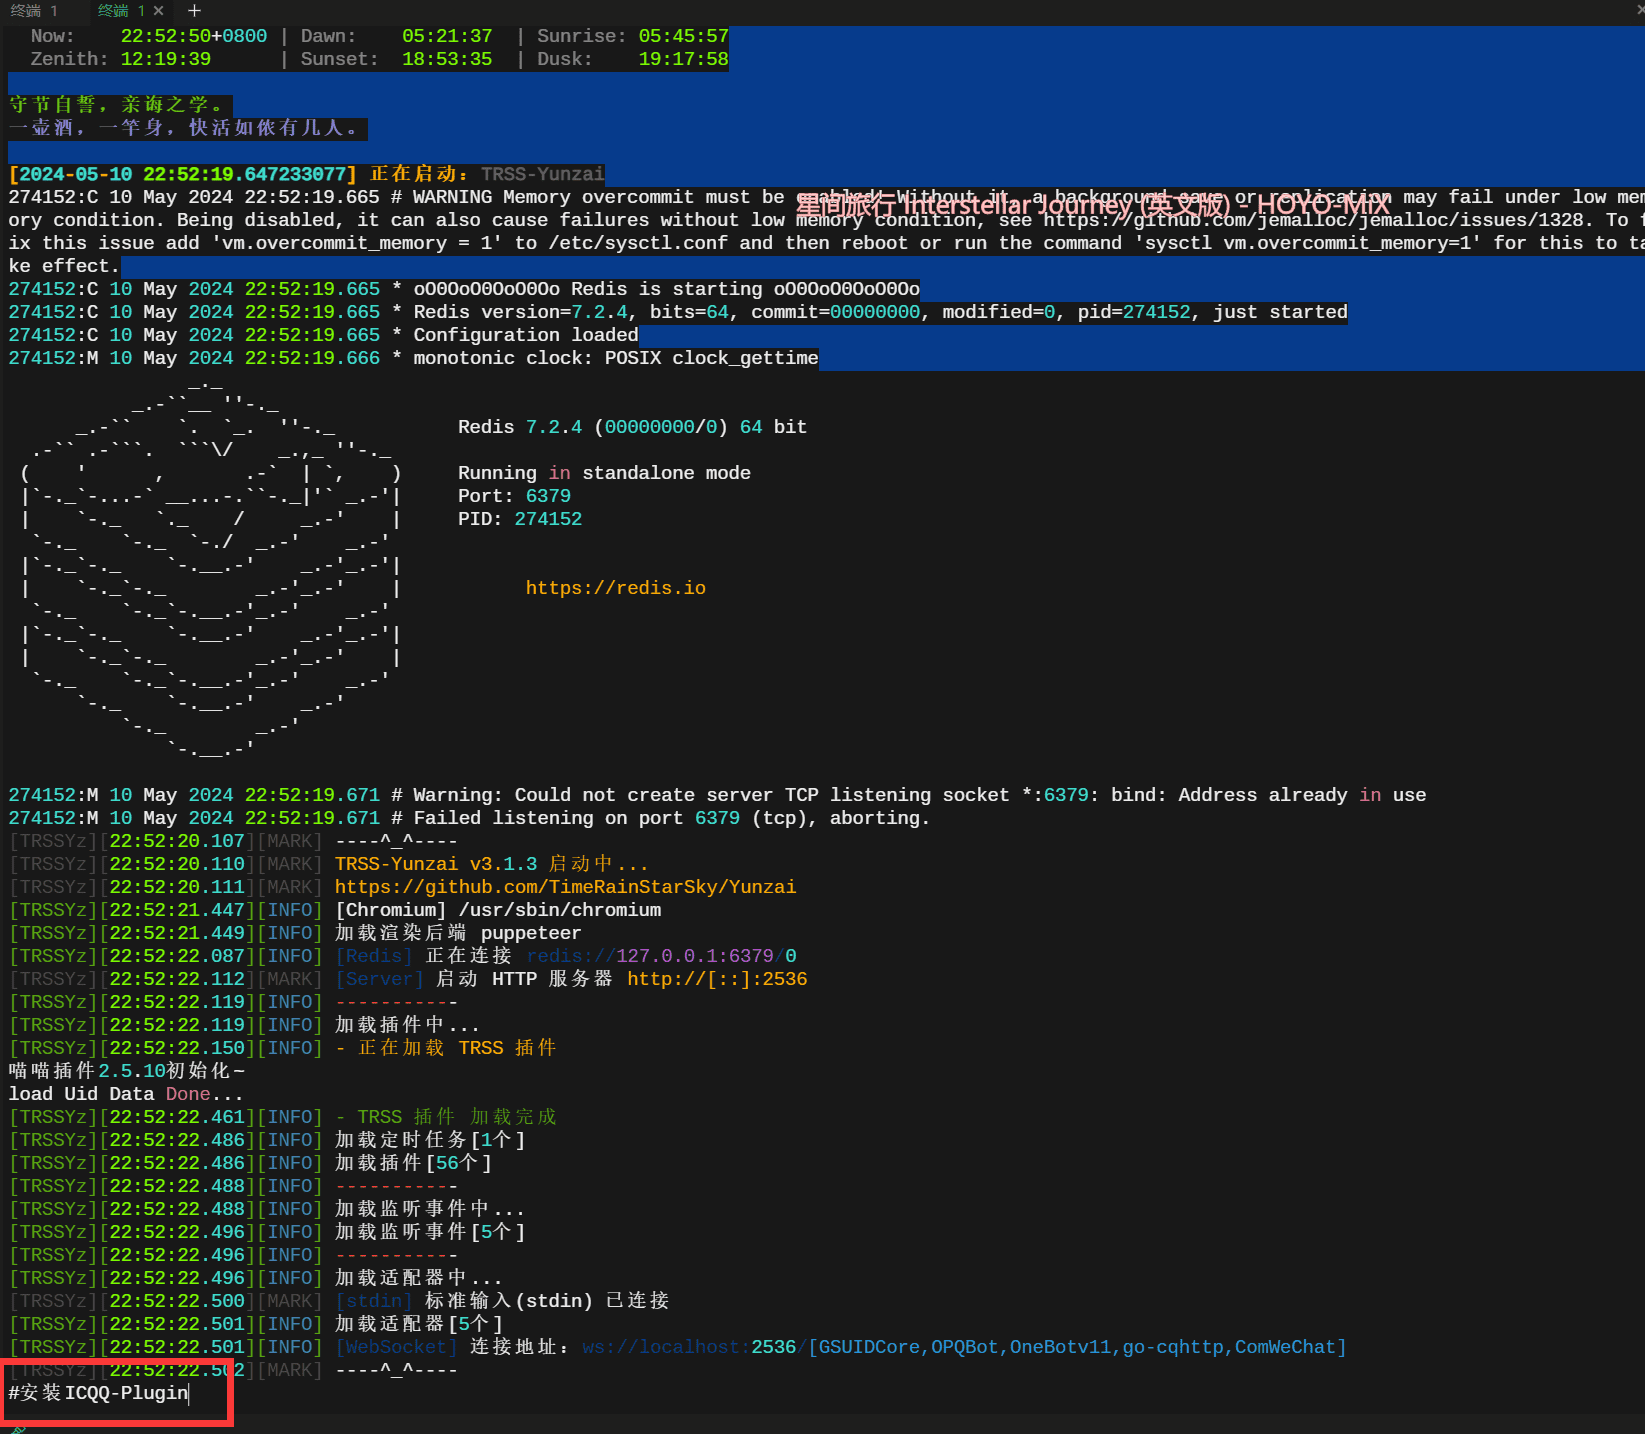1645x1434 pixels.
Task: Click the Redis PID 274152 value
Action: pyautogui.click(x=548, y=519)
